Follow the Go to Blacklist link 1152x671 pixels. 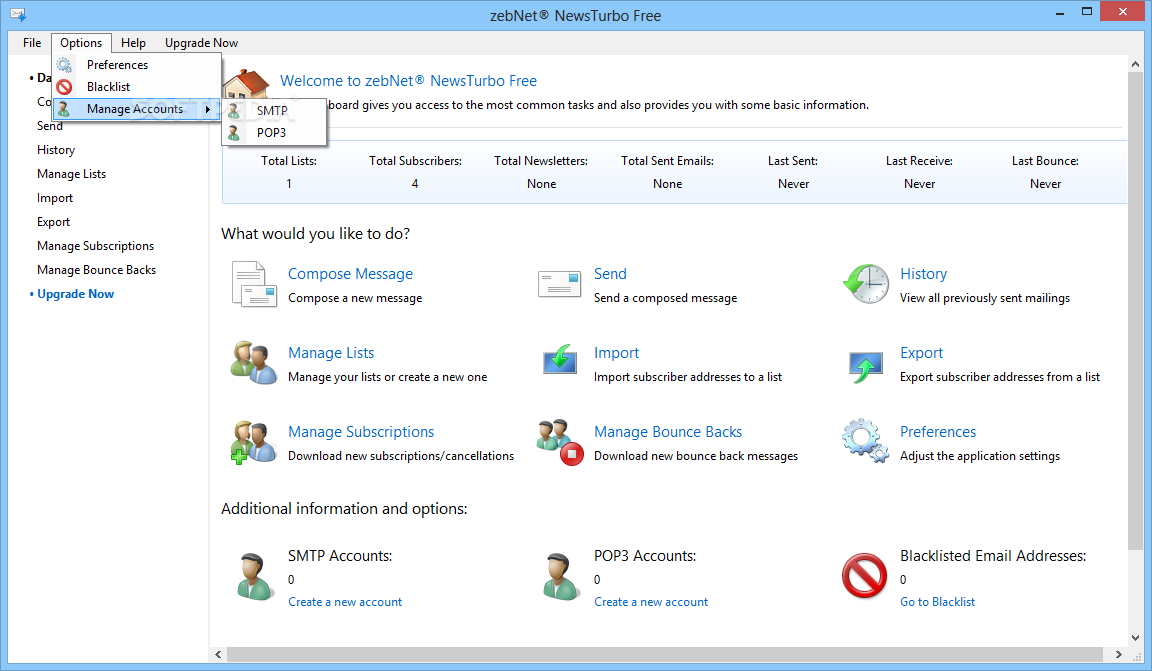(937, 602)
